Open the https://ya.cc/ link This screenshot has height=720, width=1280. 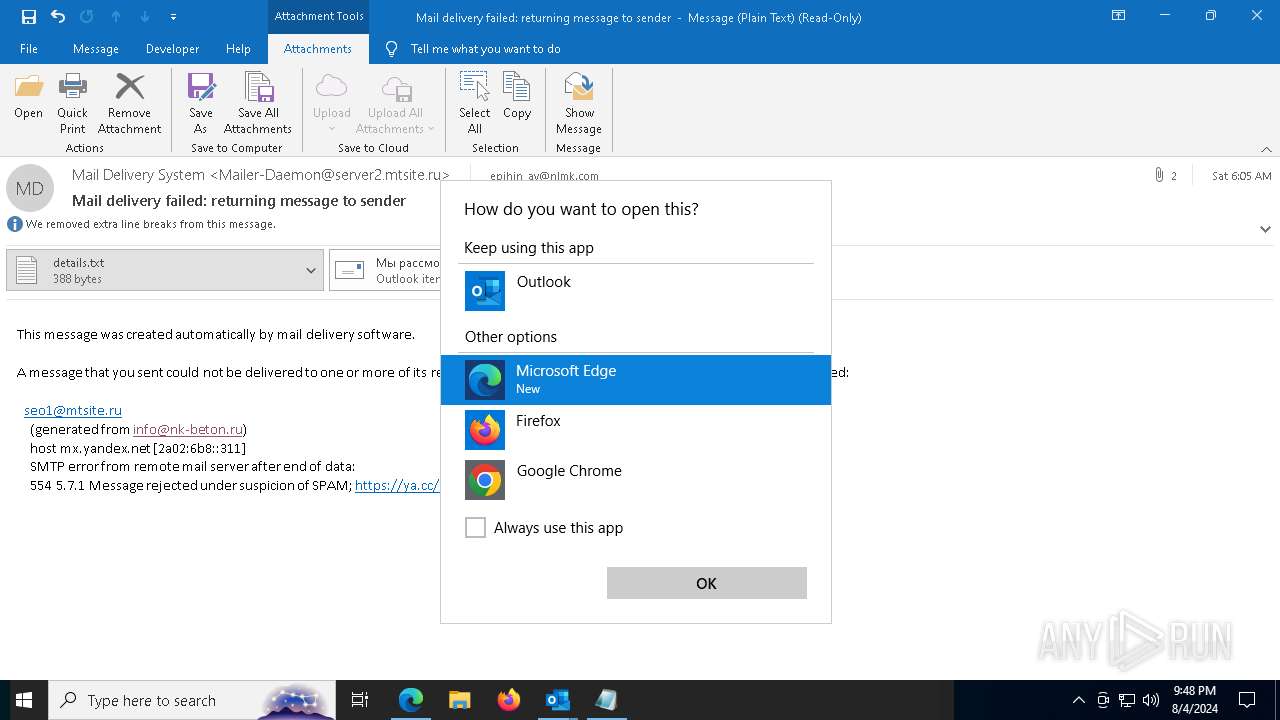point(397,485)
